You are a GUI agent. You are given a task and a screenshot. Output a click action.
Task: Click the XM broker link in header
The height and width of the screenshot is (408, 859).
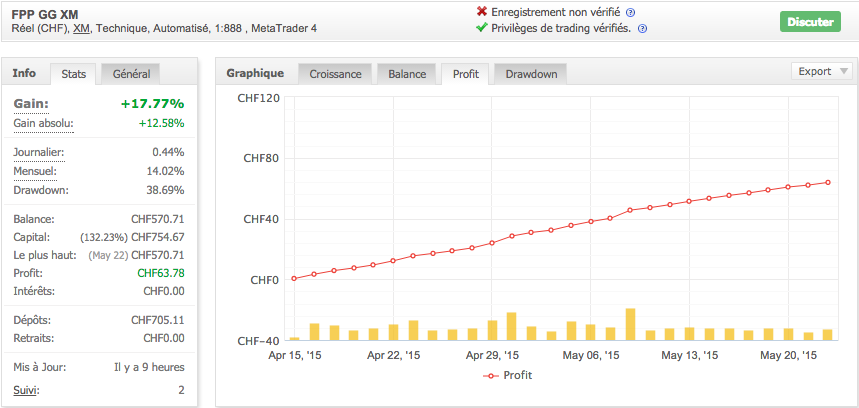pos(82,28)
